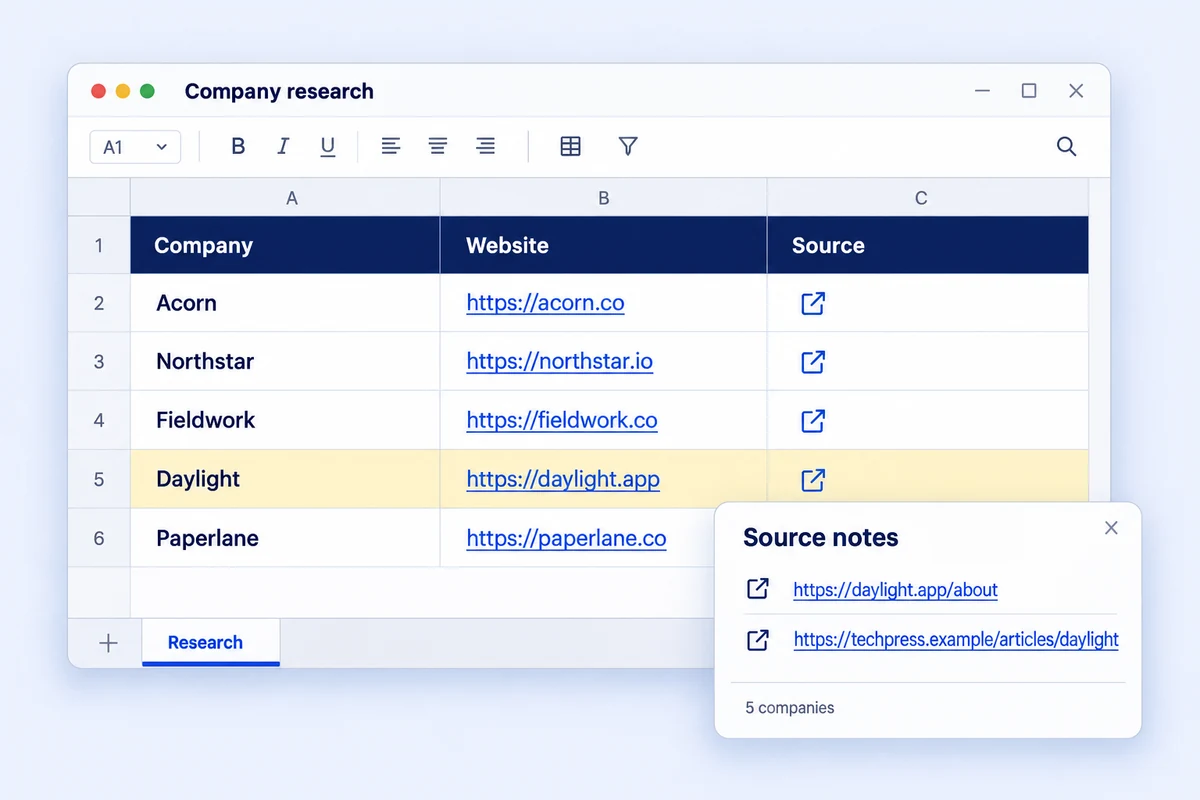Click the filter funnel icon
This screenshot has width=1200, height=800.
pos(628,146)
